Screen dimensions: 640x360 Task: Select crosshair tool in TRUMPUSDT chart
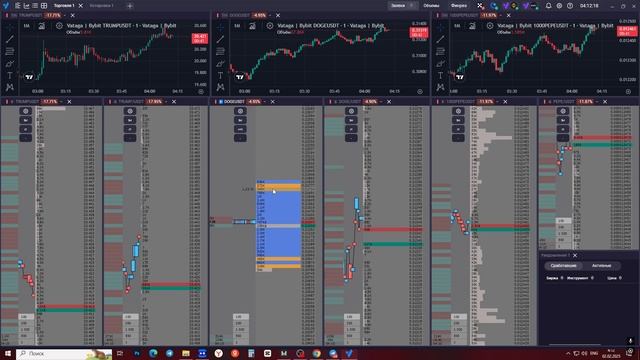coord(10,27)
